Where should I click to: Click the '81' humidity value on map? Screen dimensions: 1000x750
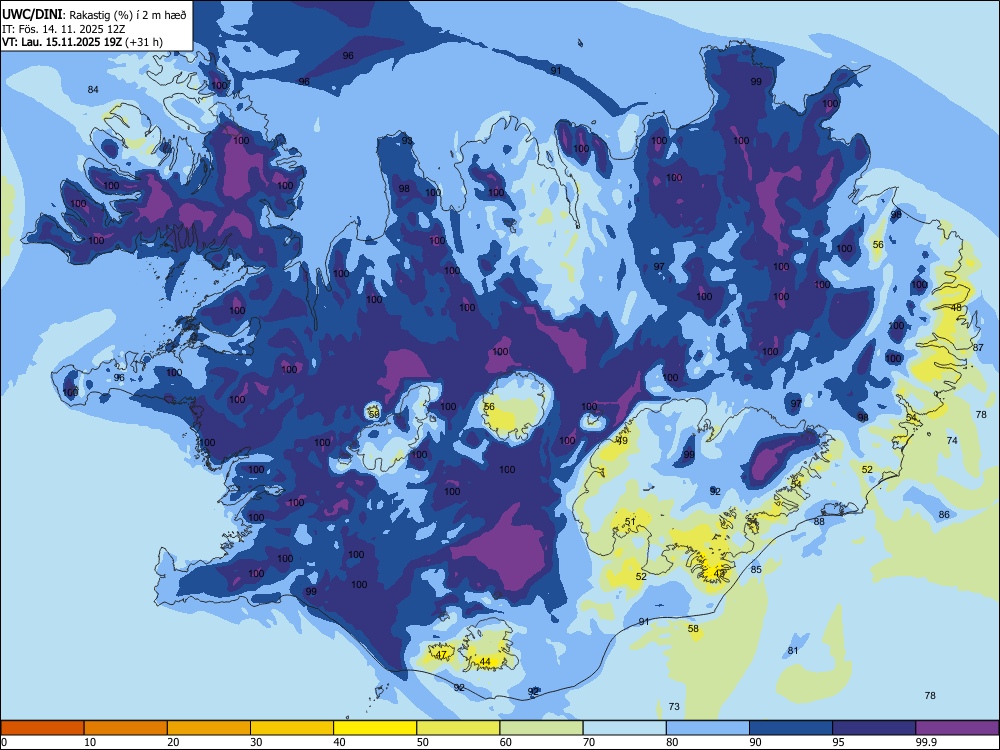pyautogui.click(x=793, y=651)
